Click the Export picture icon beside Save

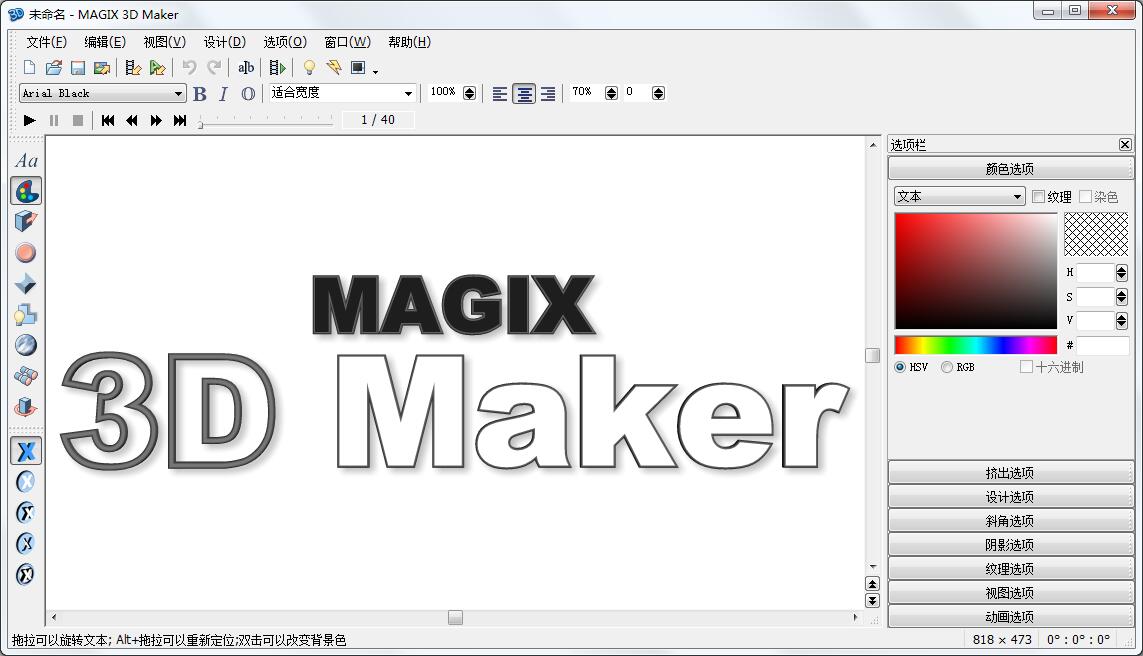click(102, 68)
